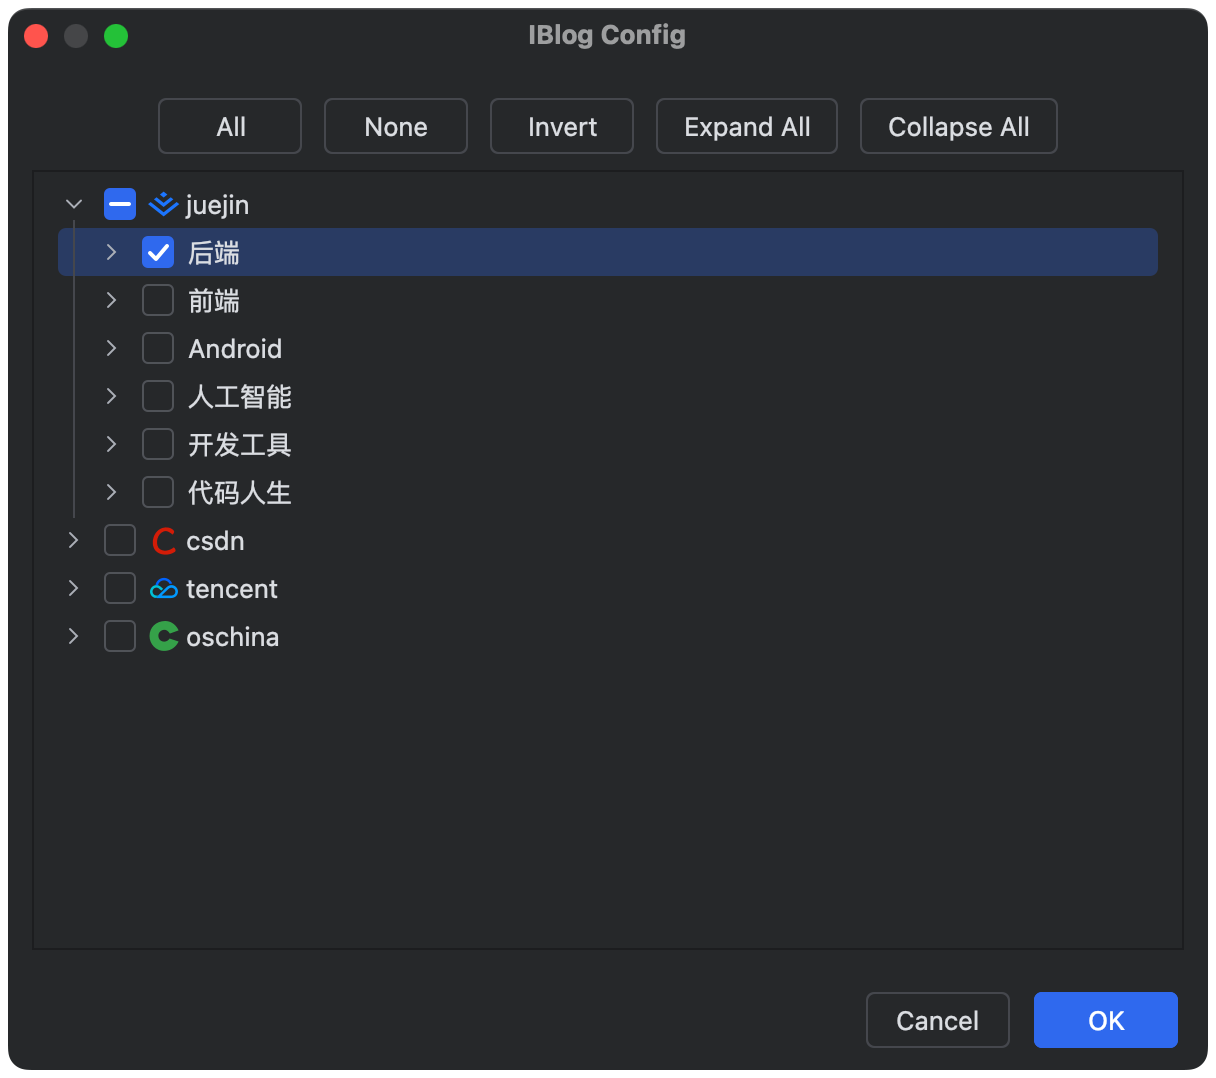1216x1078 pixels.
Task: Enable the oschina checkbox
Action: tap(120, 637)
